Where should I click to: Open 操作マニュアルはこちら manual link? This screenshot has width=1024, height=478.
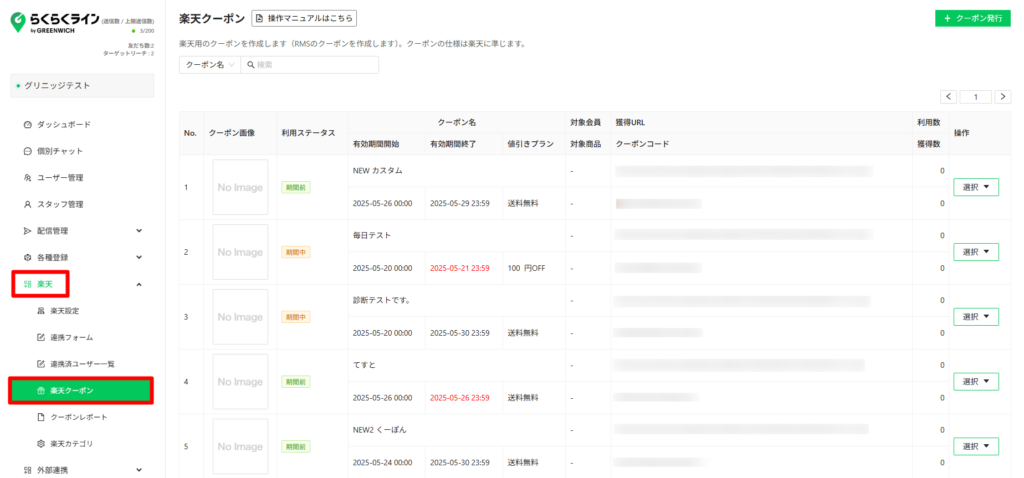[304, 18]
